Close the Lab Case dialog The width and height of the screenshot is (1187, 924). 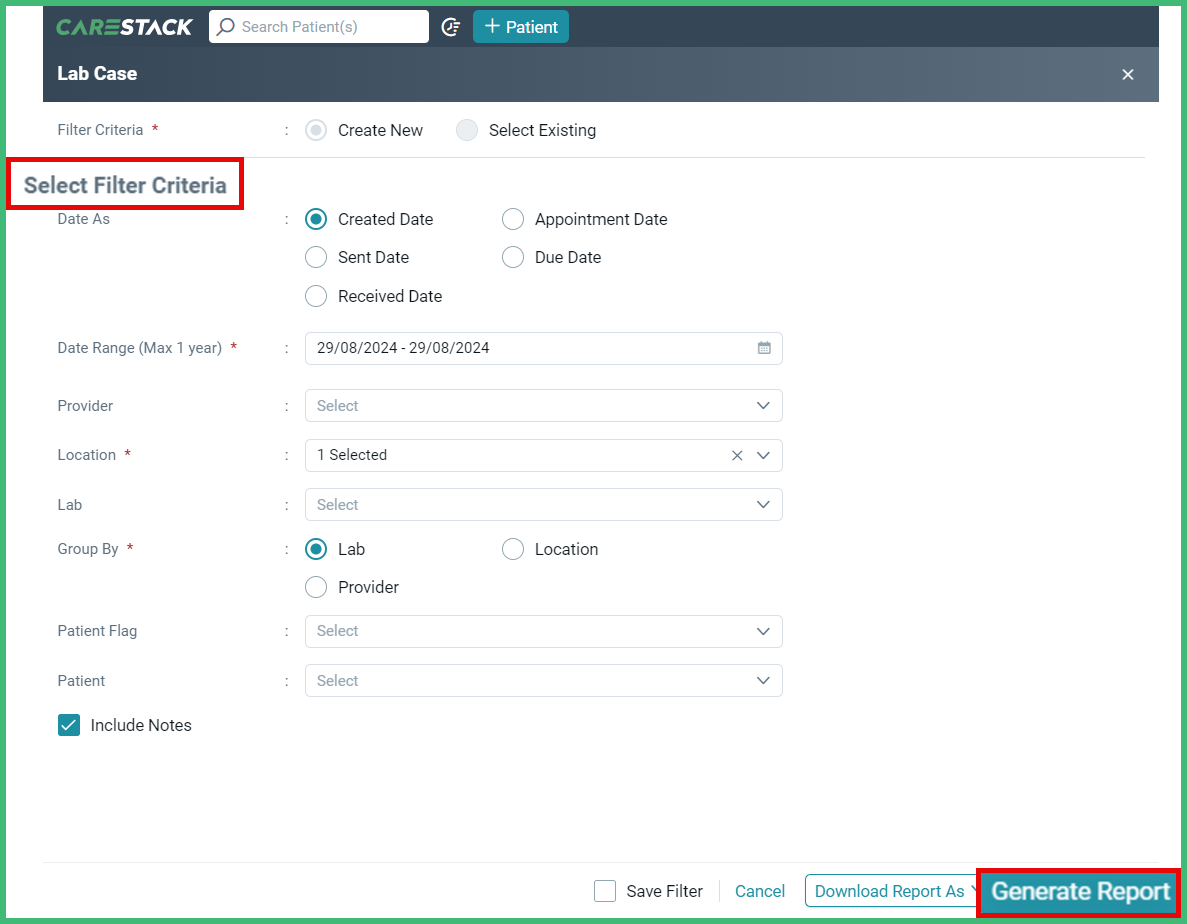(x=1128, y=74)
